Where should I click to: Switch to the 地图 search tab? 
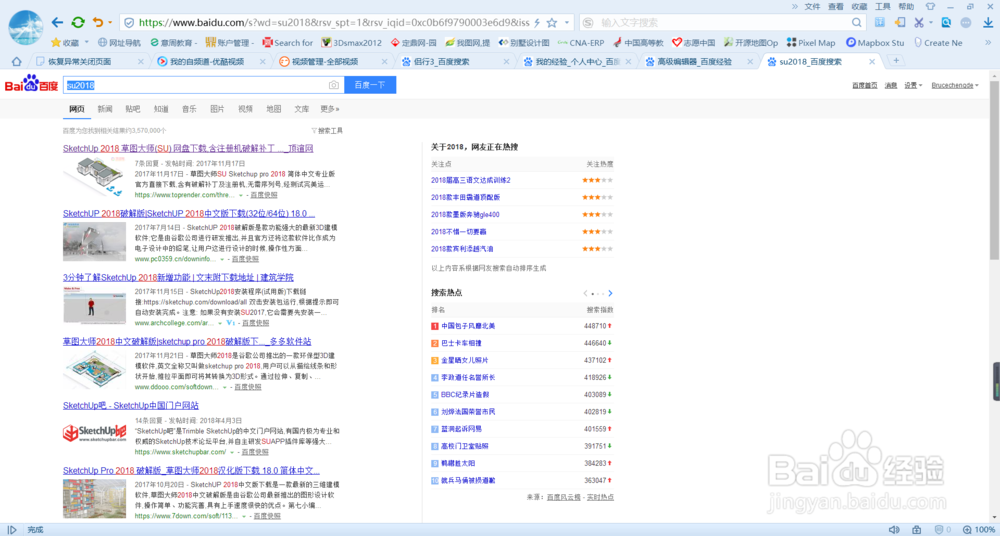coord(274,109)
